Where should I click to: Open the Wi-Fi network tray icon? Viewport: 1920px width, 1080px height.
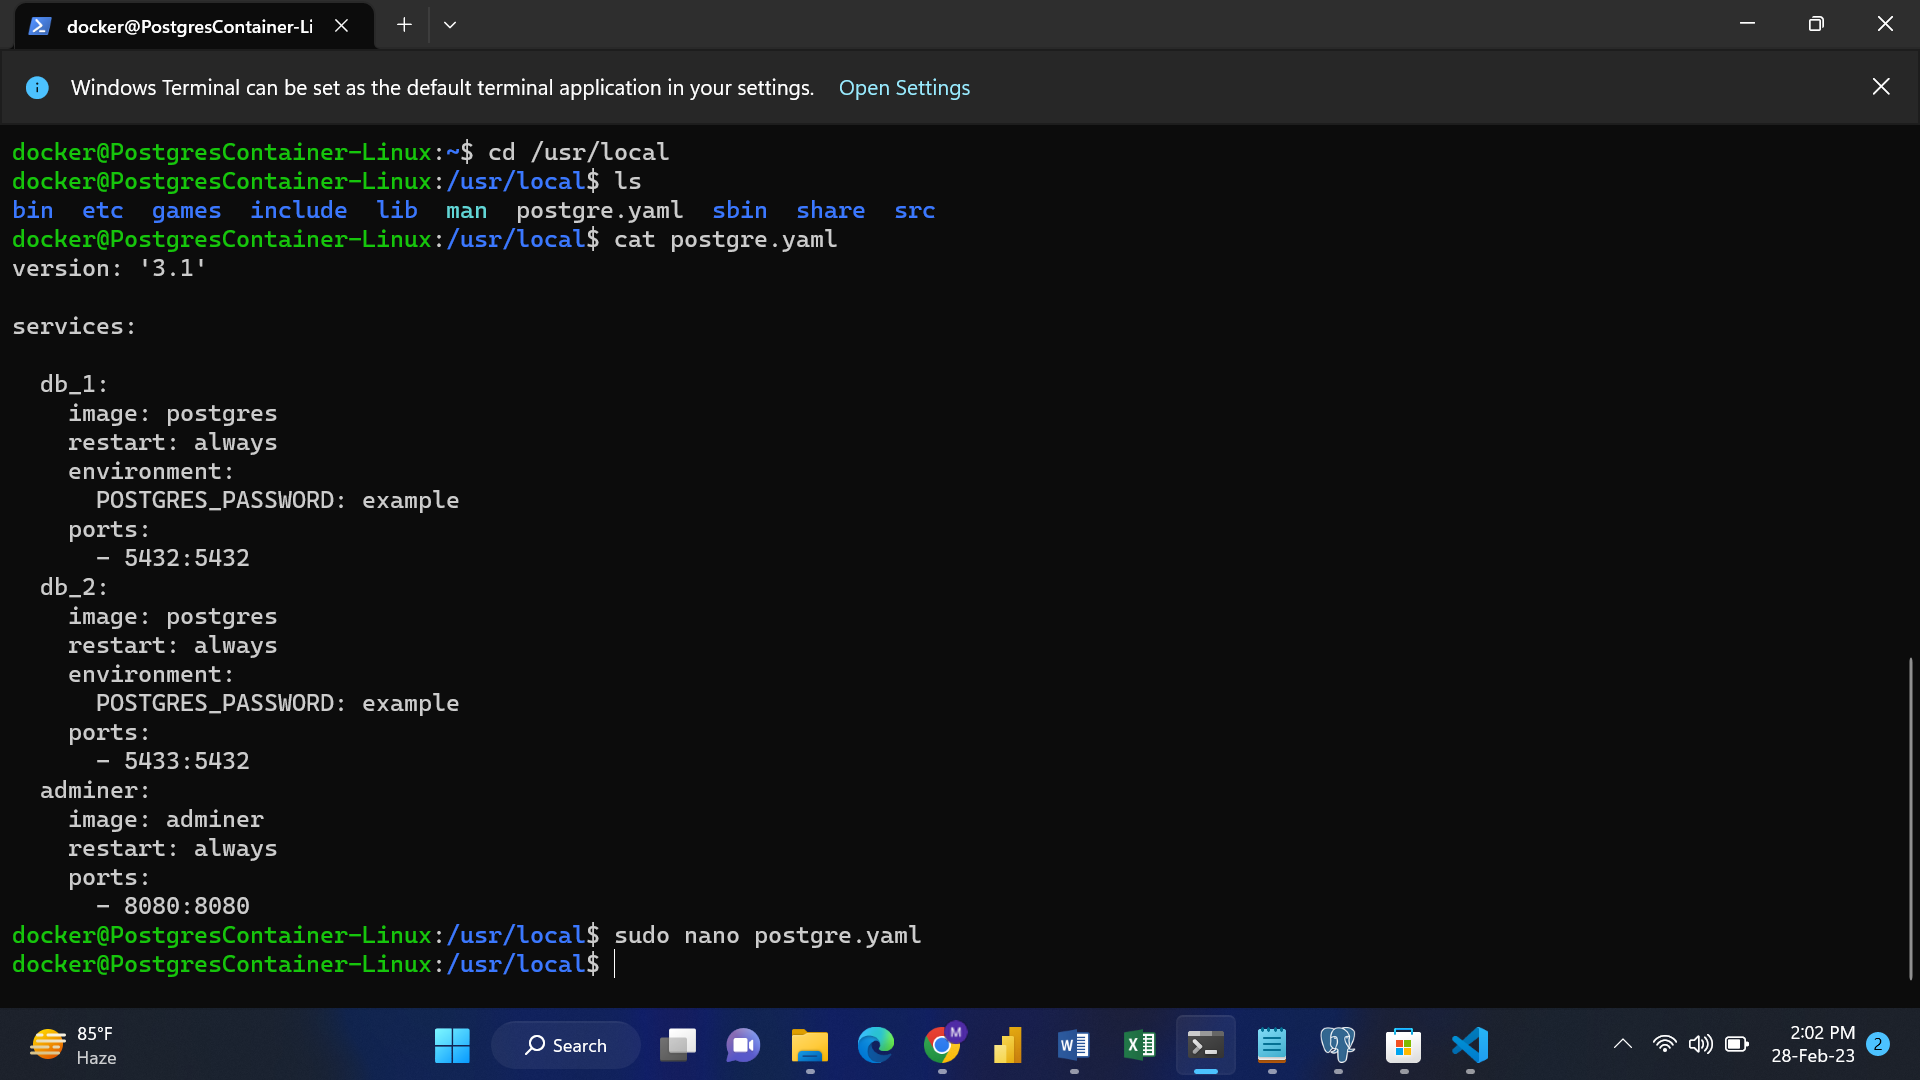tap(1664, 1044)
